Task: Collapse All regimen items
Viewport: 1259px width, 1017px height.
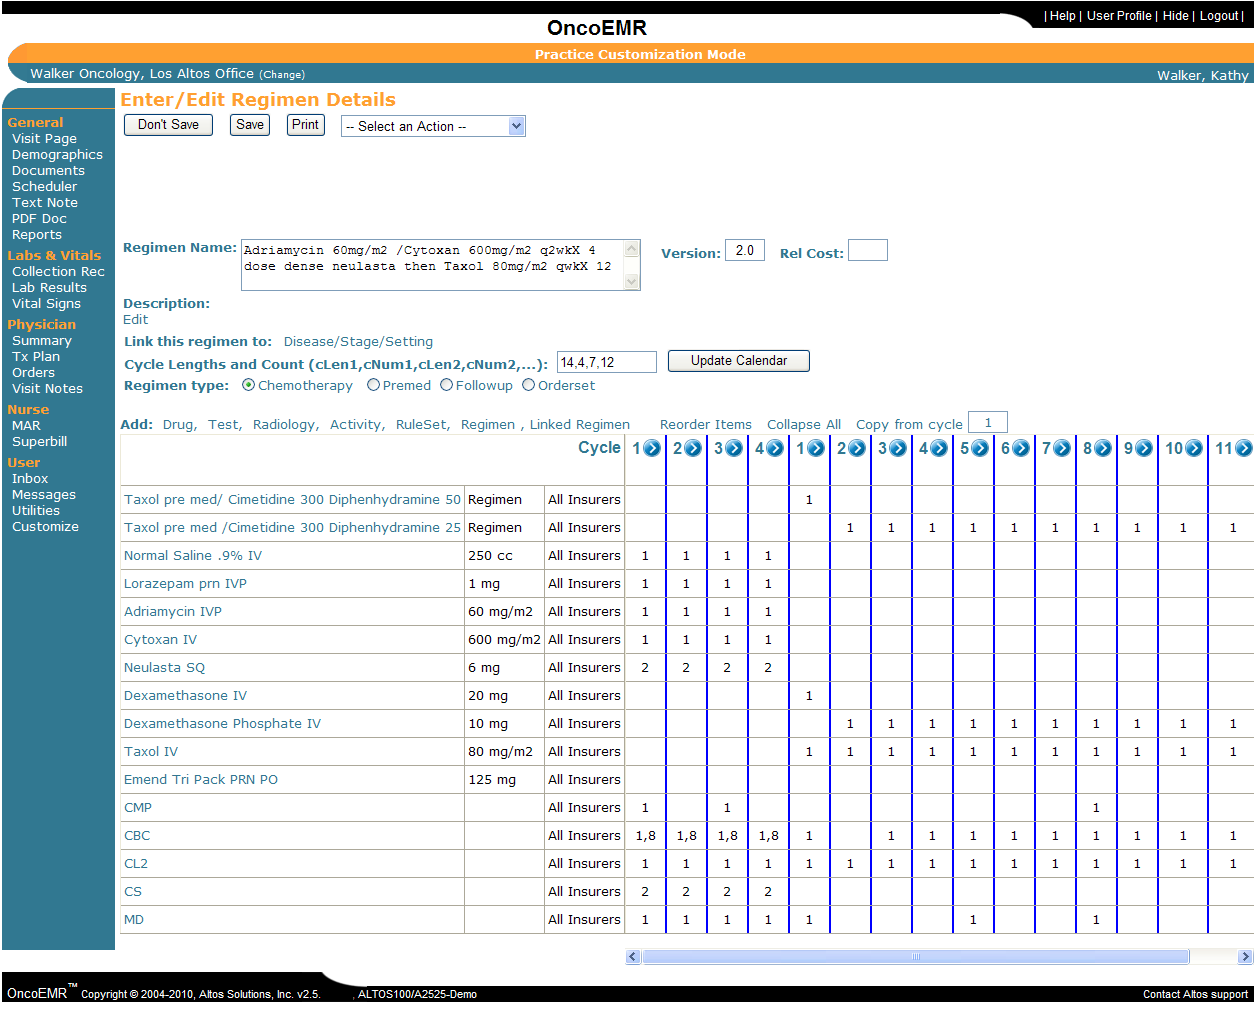Action: (804, 424)
